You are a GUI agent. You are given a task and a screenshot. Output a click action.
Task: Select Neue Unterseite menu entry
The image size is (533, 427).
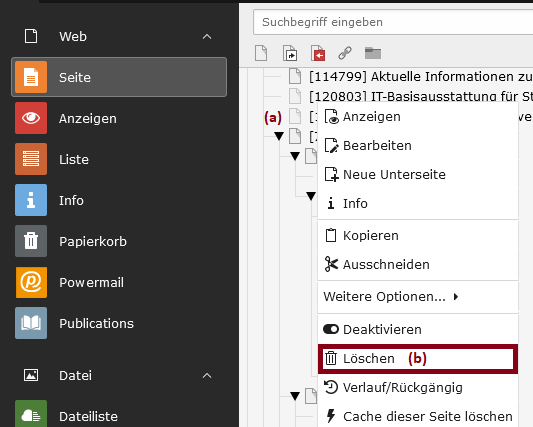pyautogui.click(x=418, y=174)
